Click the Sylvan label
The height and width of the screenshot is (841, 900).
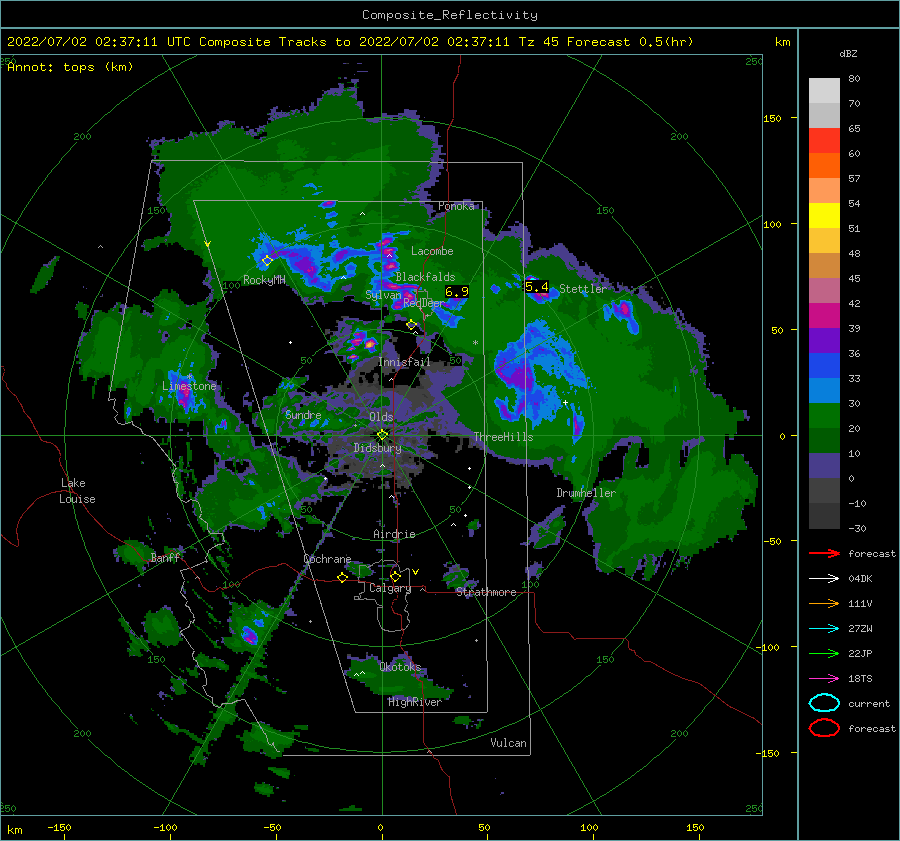(383, 295)
